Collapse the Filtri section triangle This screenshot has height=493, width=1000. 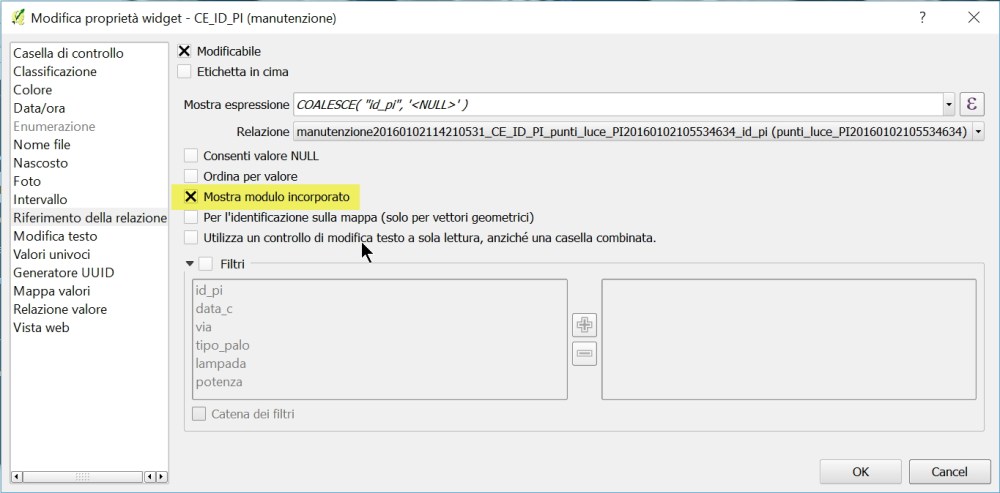point(189,263)
